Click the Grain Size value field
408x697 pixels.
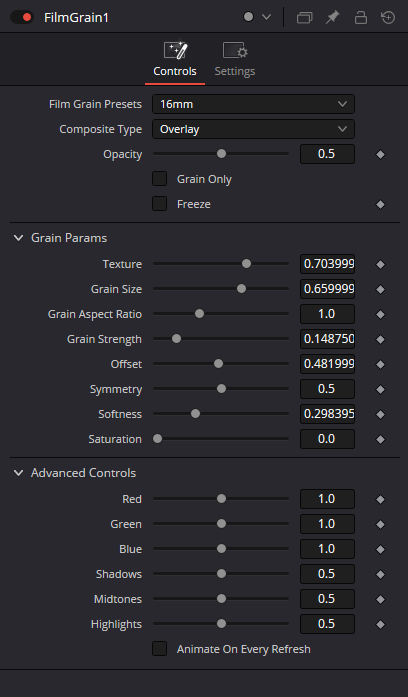pos(327,288)
